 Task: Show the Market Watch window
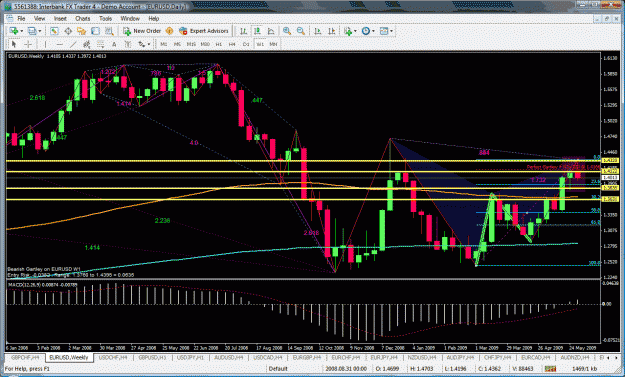click(x=54, y=31)
